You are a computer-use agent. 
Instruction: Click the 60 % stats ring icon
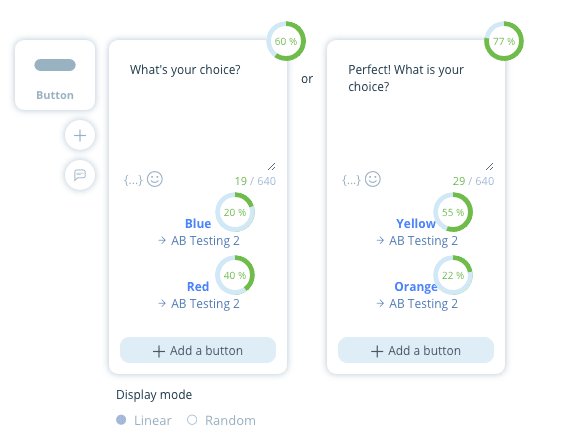point(286,41)
